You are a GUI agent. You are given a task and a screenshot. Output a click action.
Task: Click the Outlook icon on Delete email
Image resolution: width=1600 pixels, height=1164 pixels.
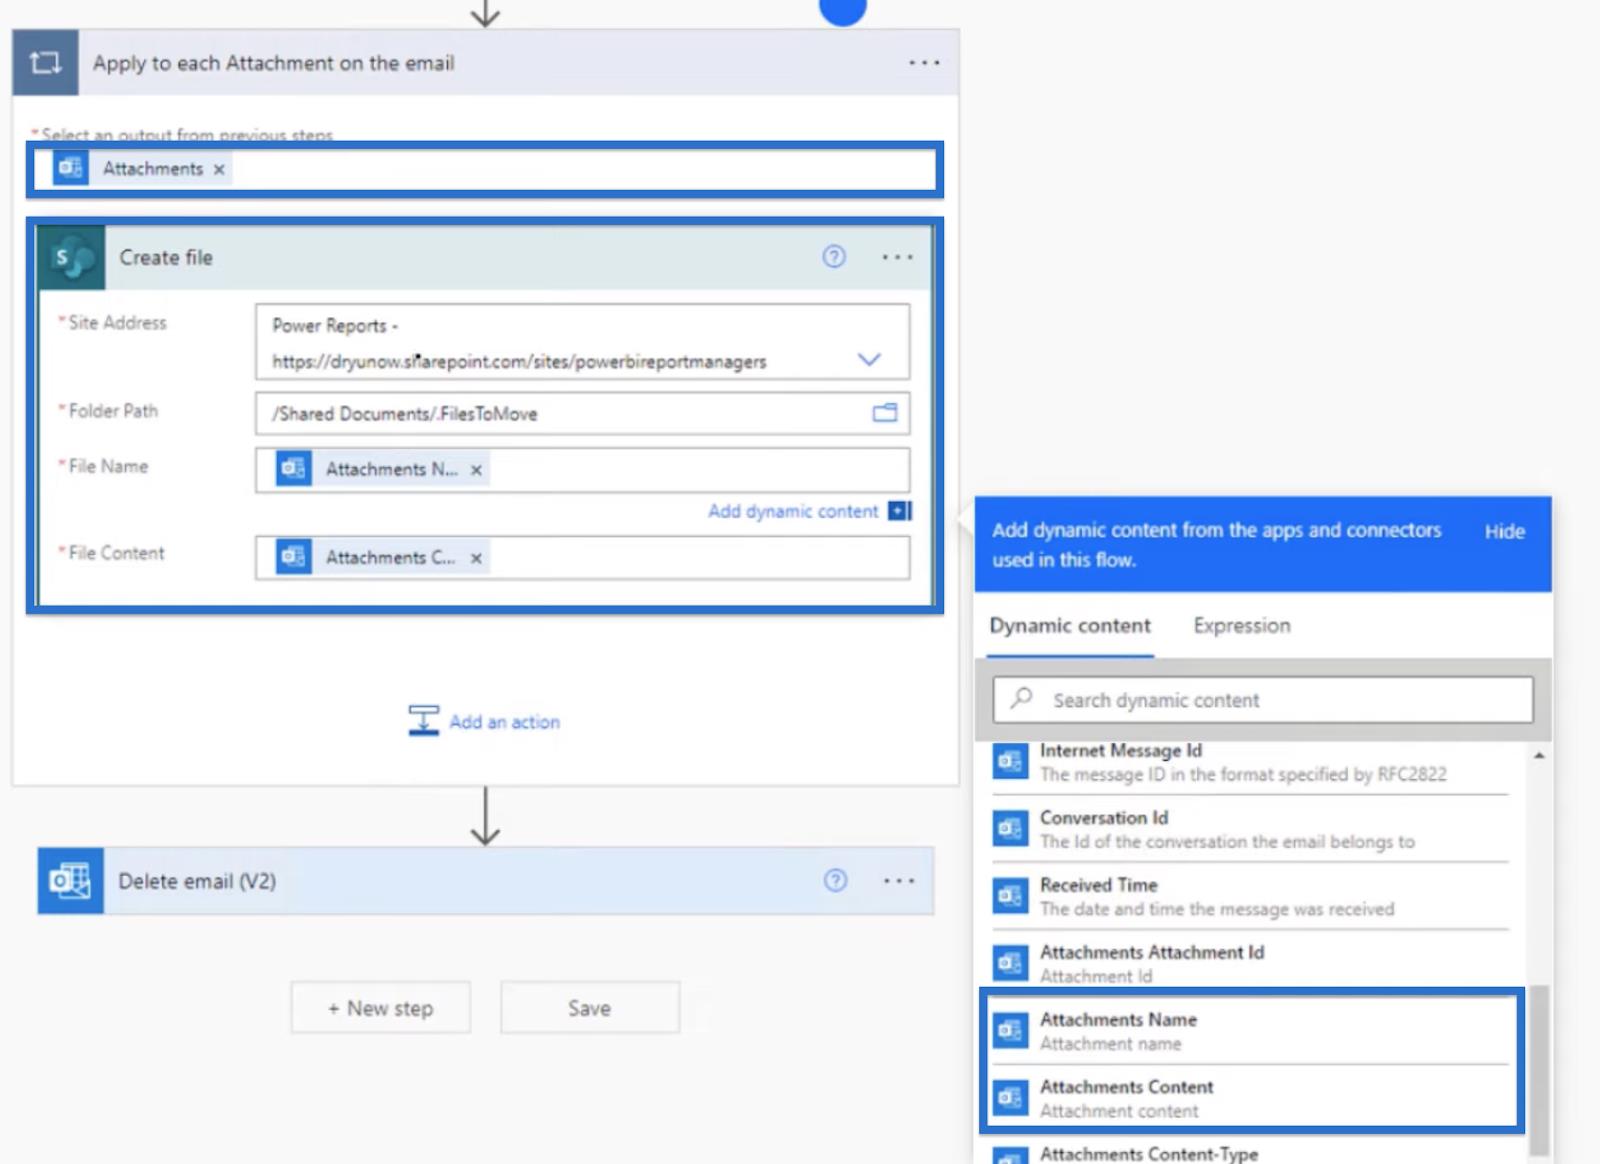tap(70, 881)
